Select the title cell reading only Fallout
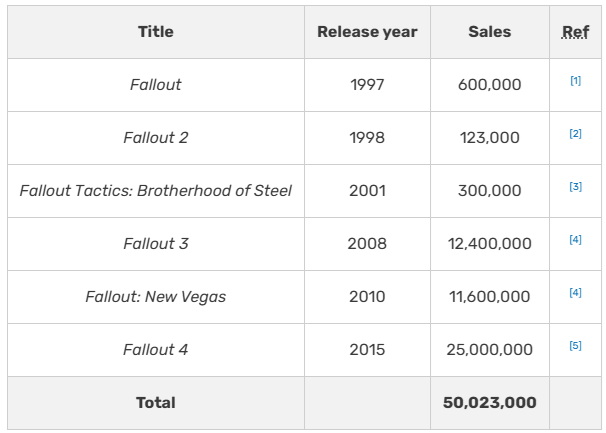This screenshot has width=606, height=433. (156, 85)
